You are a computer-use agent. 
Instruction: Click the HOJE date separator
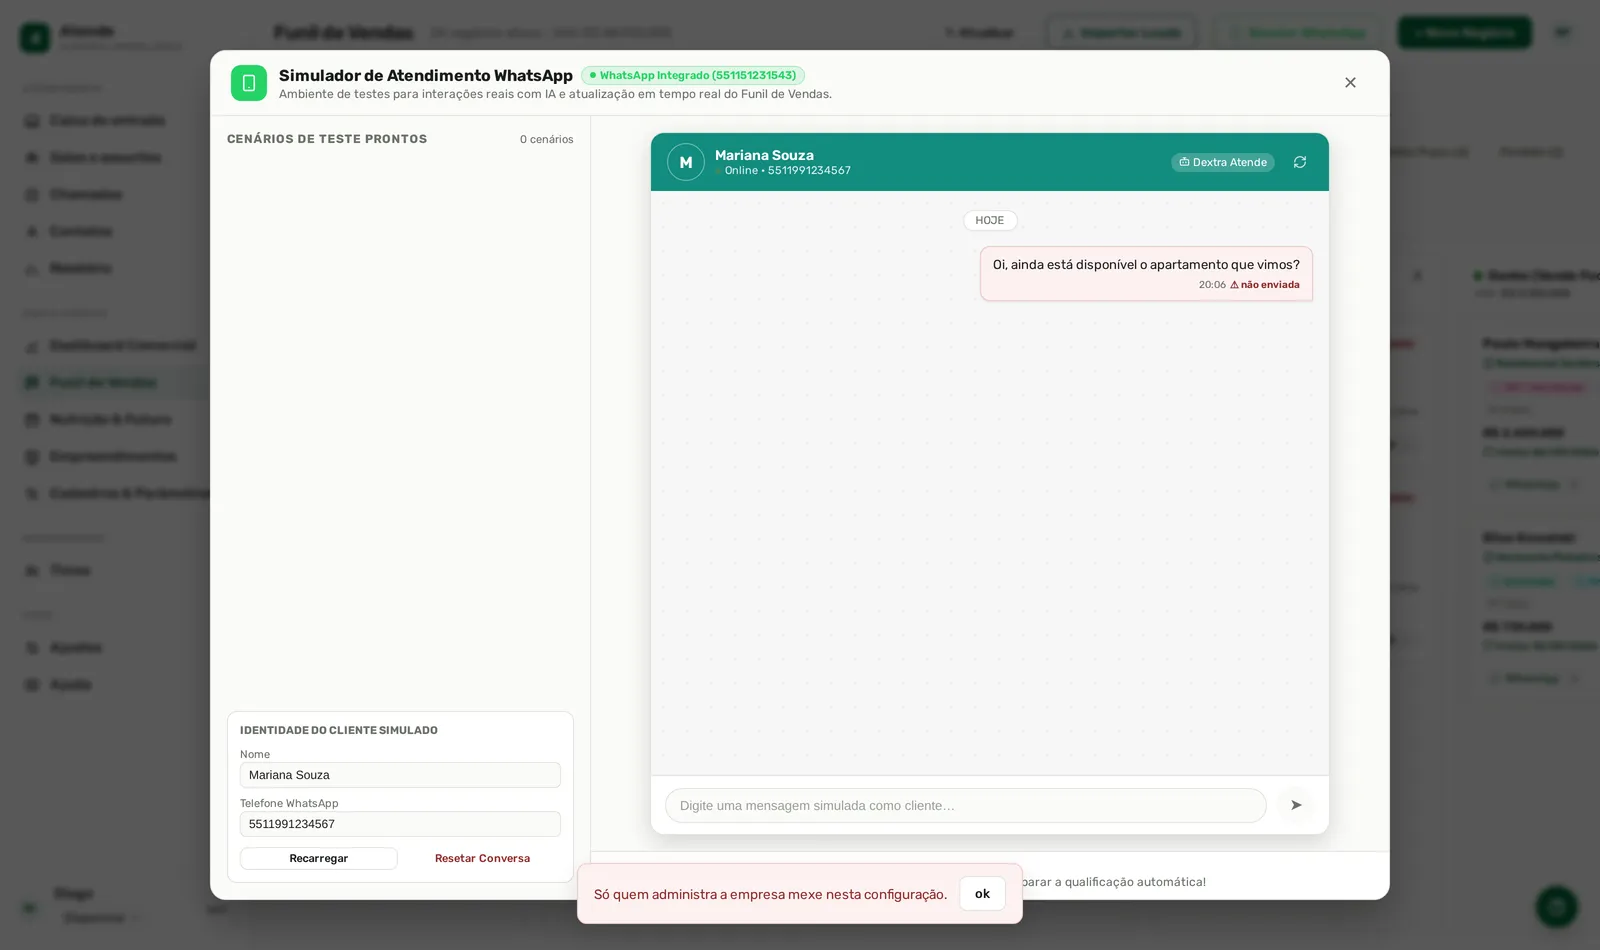click(x=990, y=220)
